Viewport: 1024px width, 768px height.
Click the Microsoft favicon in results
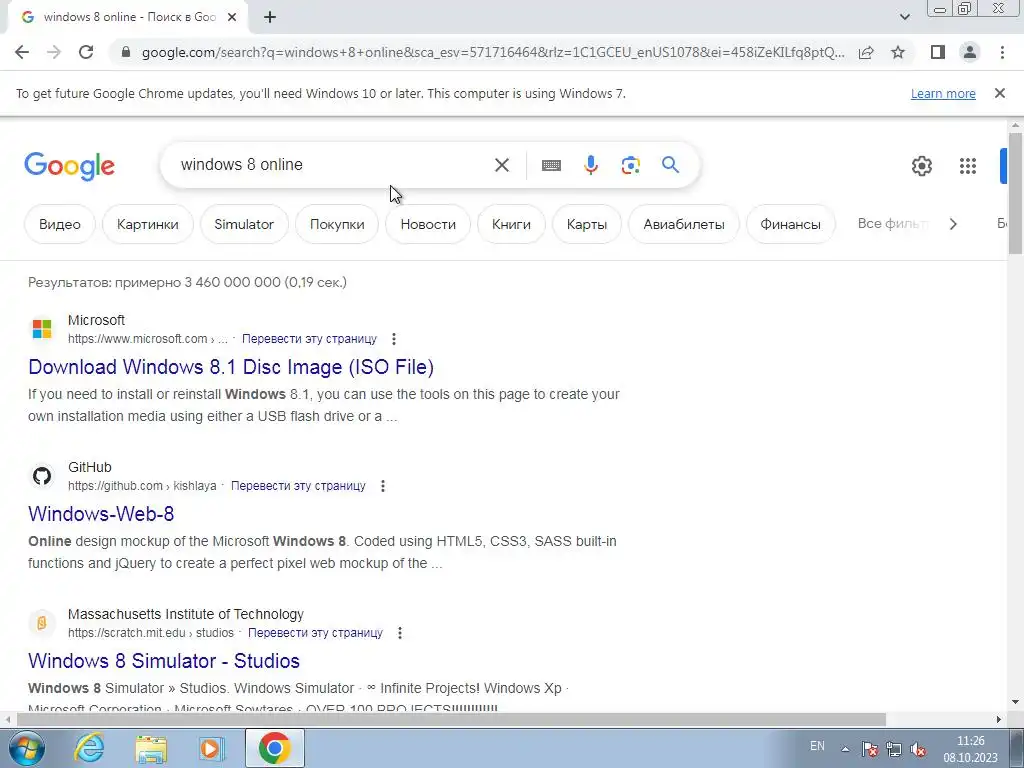pos(42,328)
